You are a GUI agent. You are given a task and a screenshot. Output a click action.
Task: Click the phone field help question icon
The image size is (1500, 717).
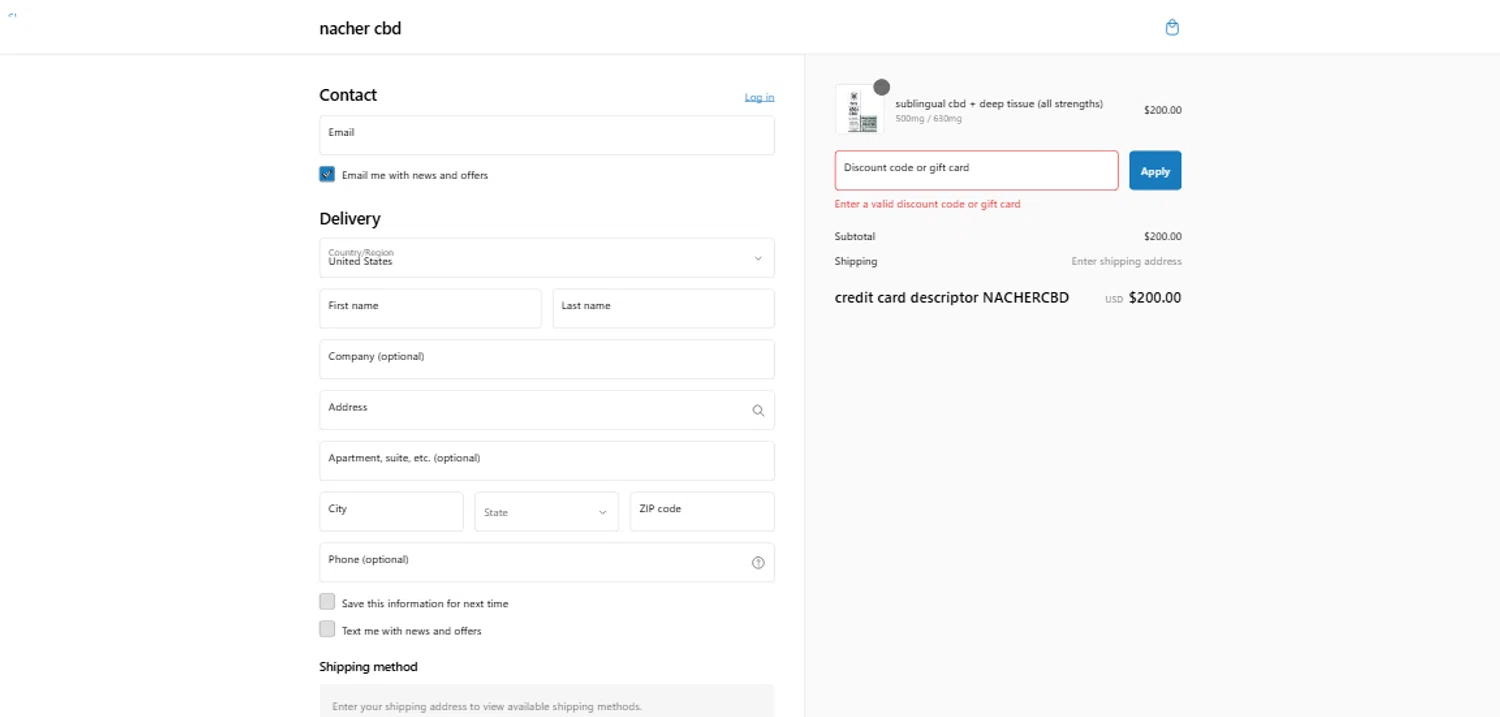point(758,563)
